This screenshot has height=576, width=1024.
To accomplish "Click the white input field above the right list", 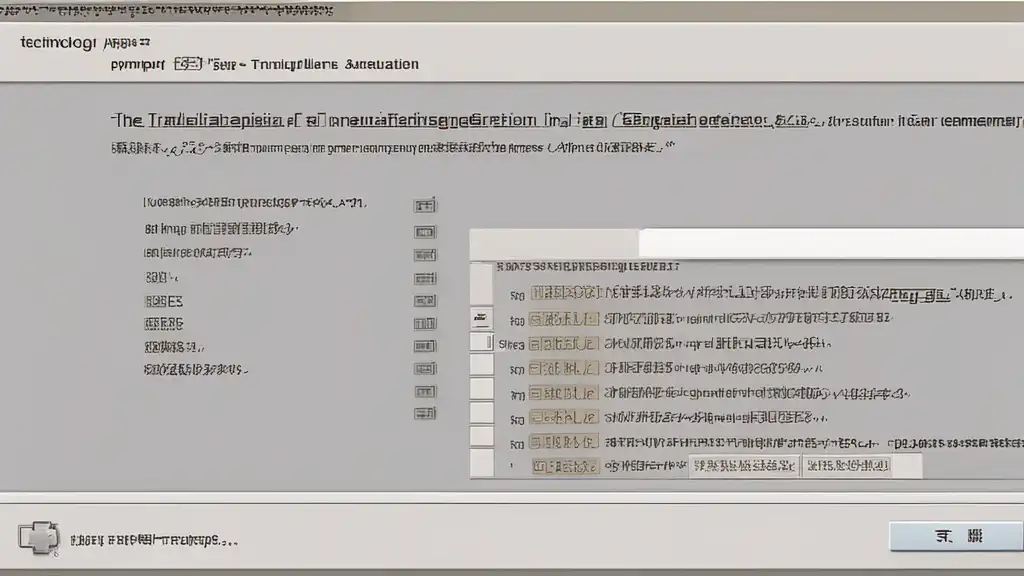I will click(831, 243).
